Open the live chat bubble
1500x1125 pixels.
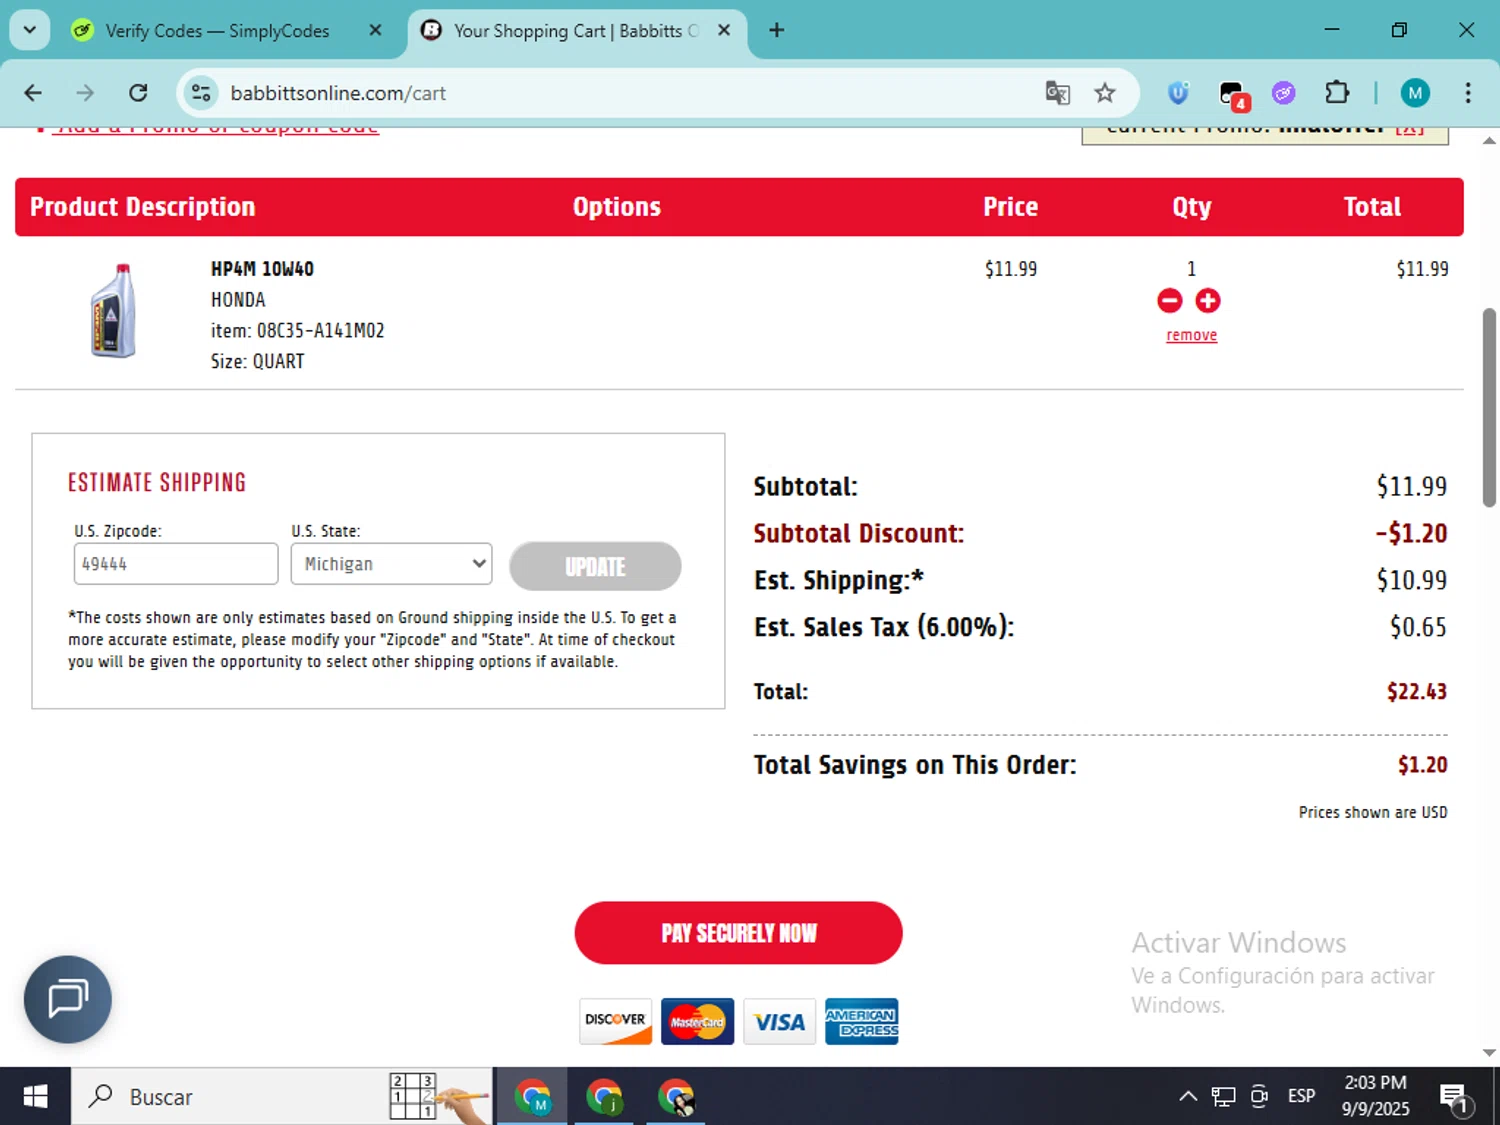pos(68,999)
